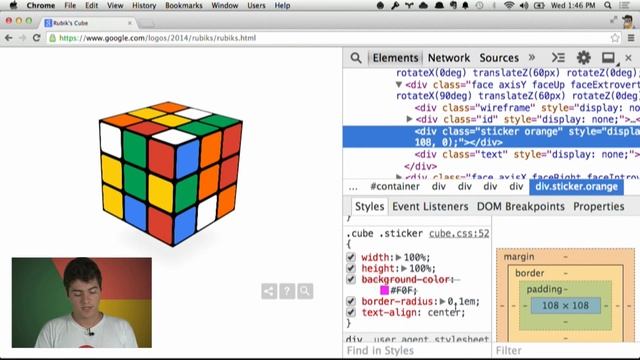
Task: Select the highlighted sticker orange div row
Action: [491, 137]
